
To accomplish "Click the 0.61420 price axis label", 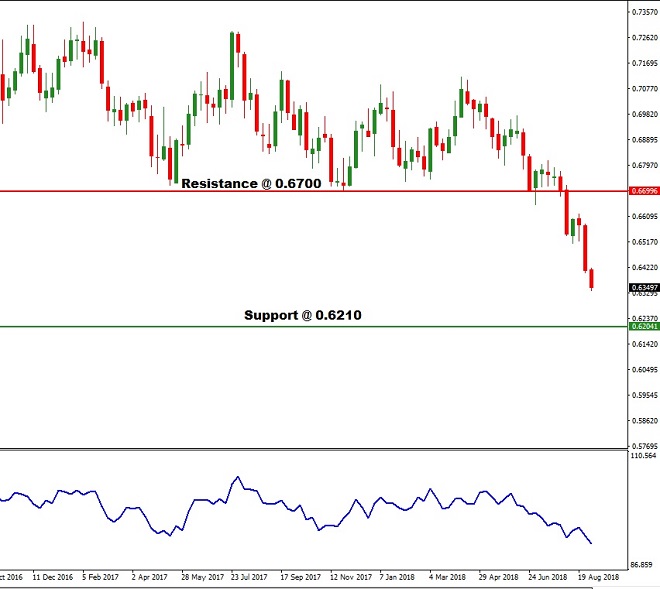I will pyautogui.click(x=644, y=344).
